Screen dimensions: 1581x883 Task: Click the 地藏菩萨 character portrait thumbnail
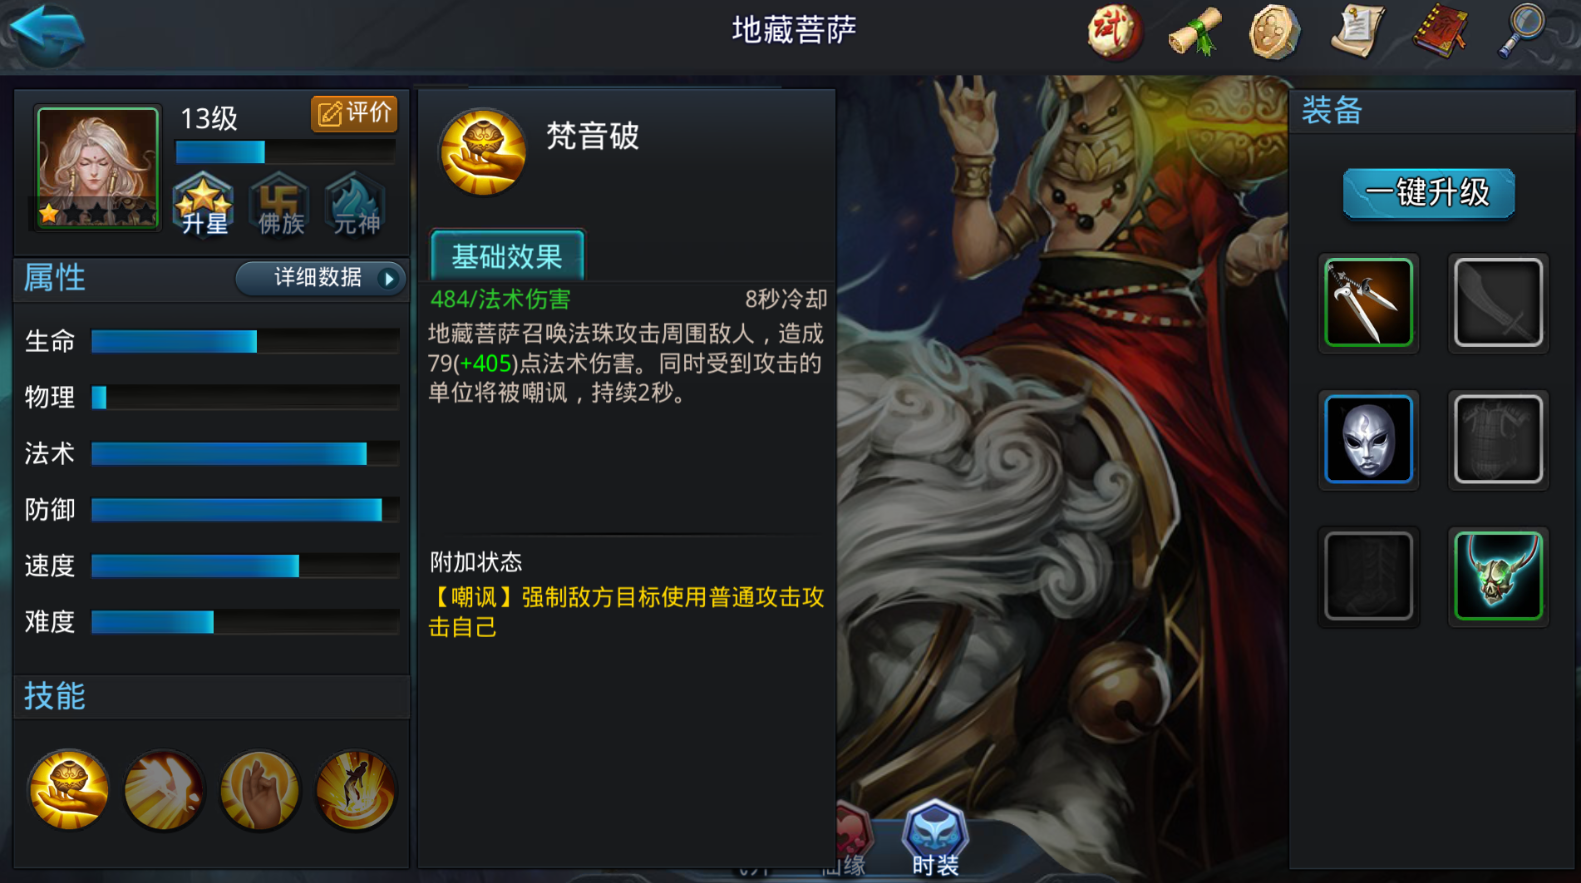[x=97, y=168]
